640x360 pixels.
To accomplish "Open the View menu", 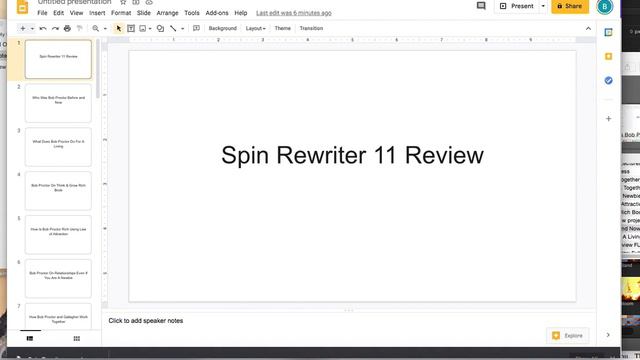I will [76, 13].
